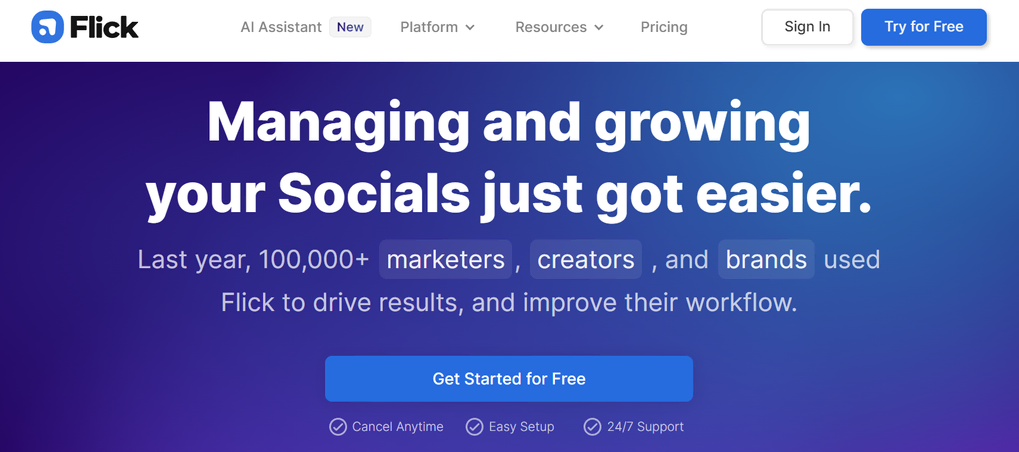Open the Resources menu
The height and width of the screenshot is (452, 1019).
(x=551, y=27)
